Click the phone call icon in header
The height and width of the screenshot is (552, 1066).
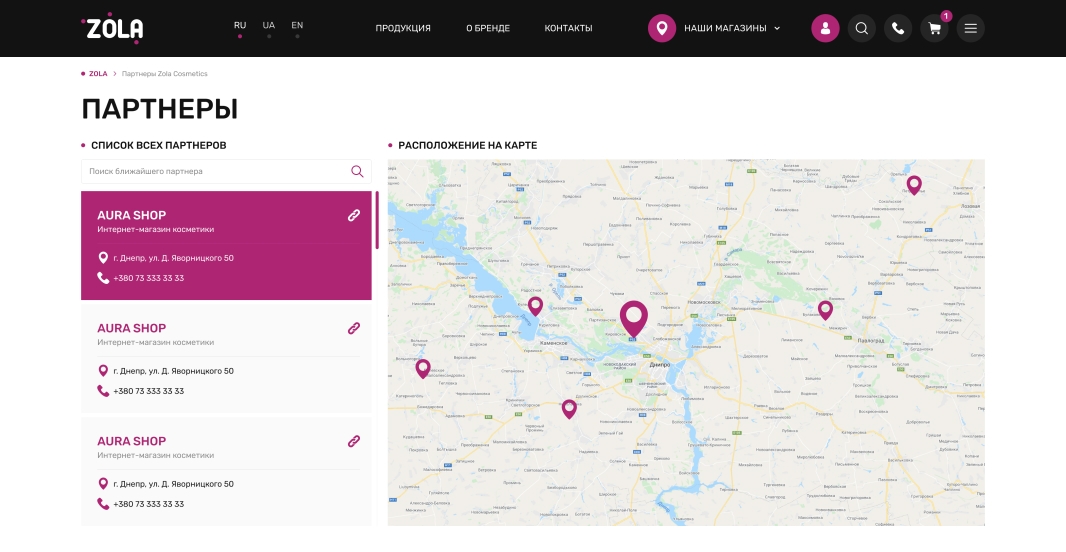click(x=898, y=28)
